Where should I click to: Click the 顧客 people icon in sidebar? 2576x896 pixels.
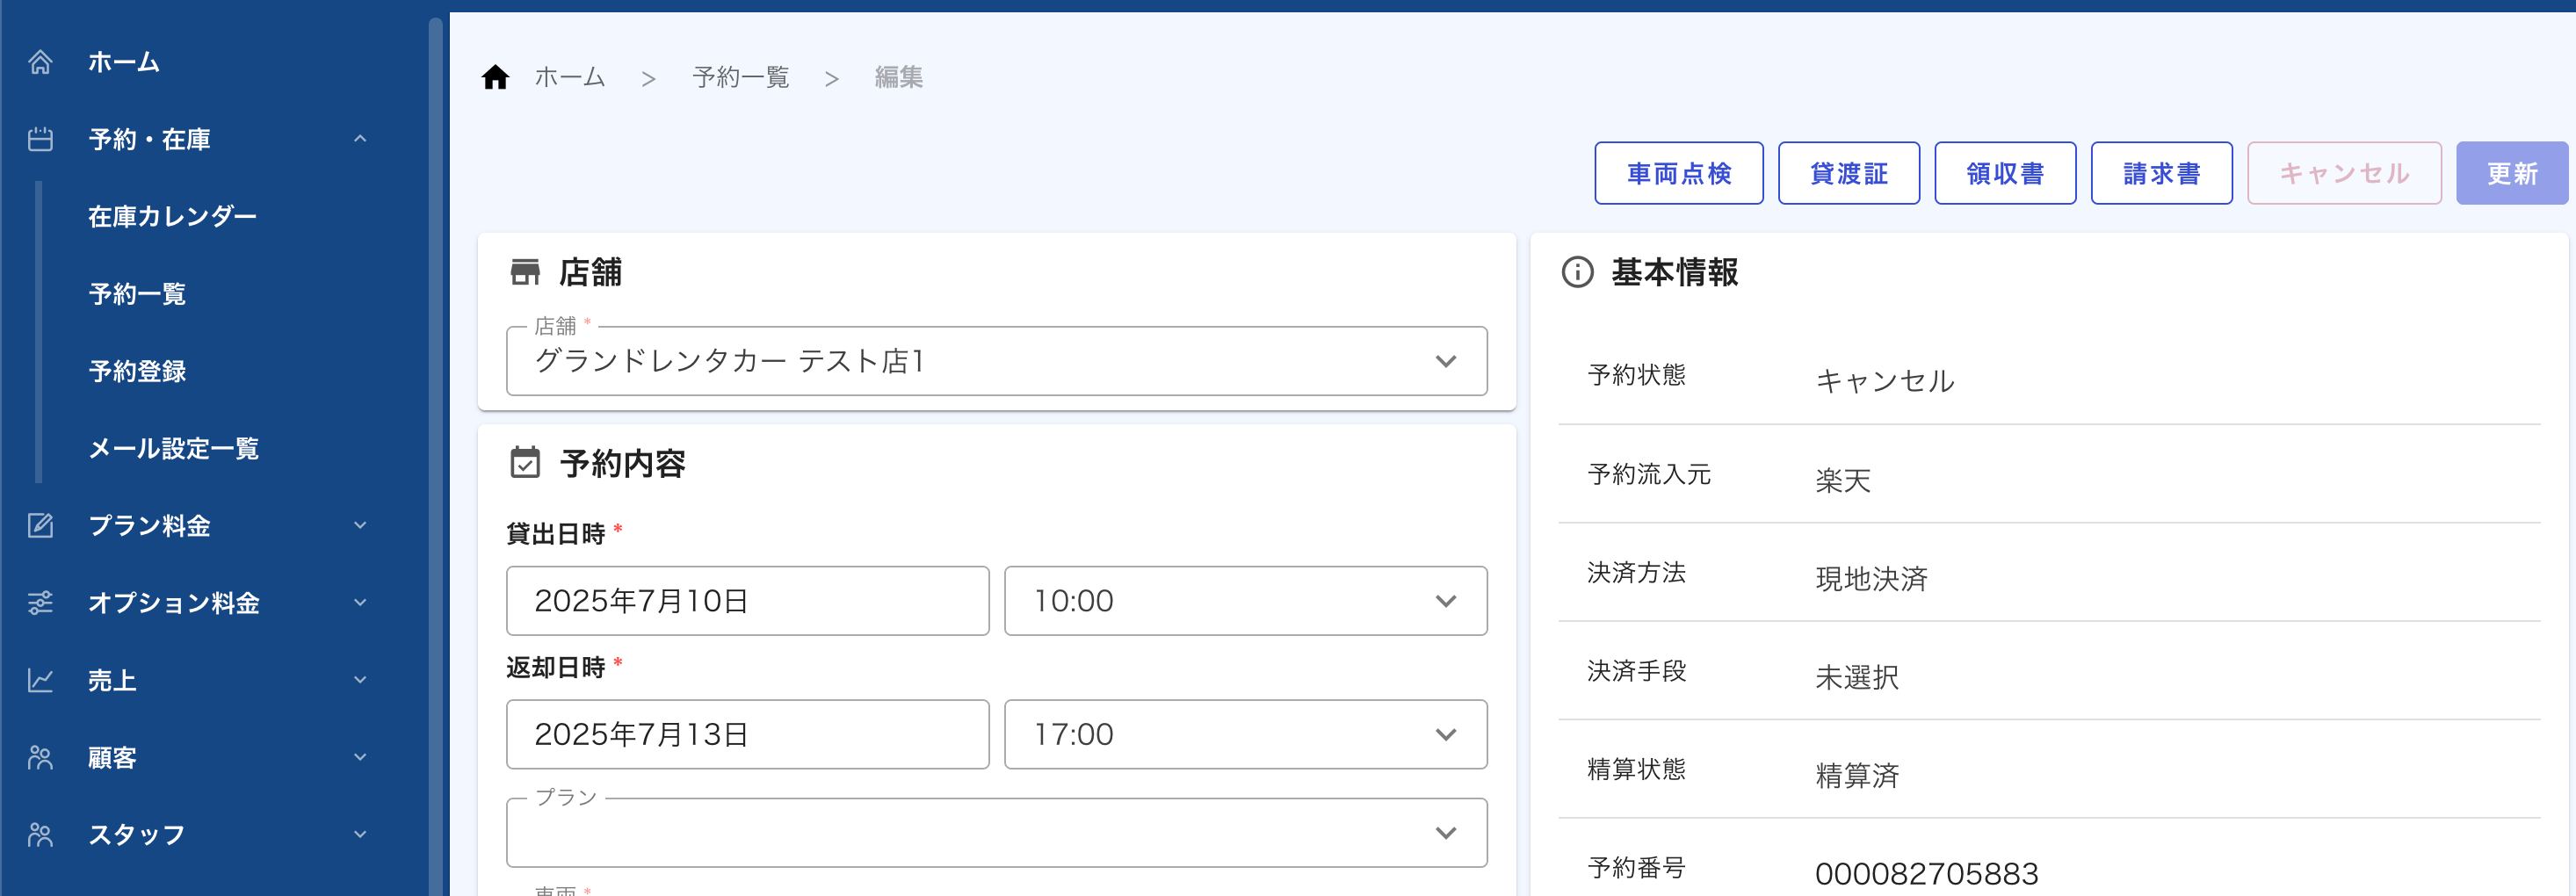click(40, 757)
